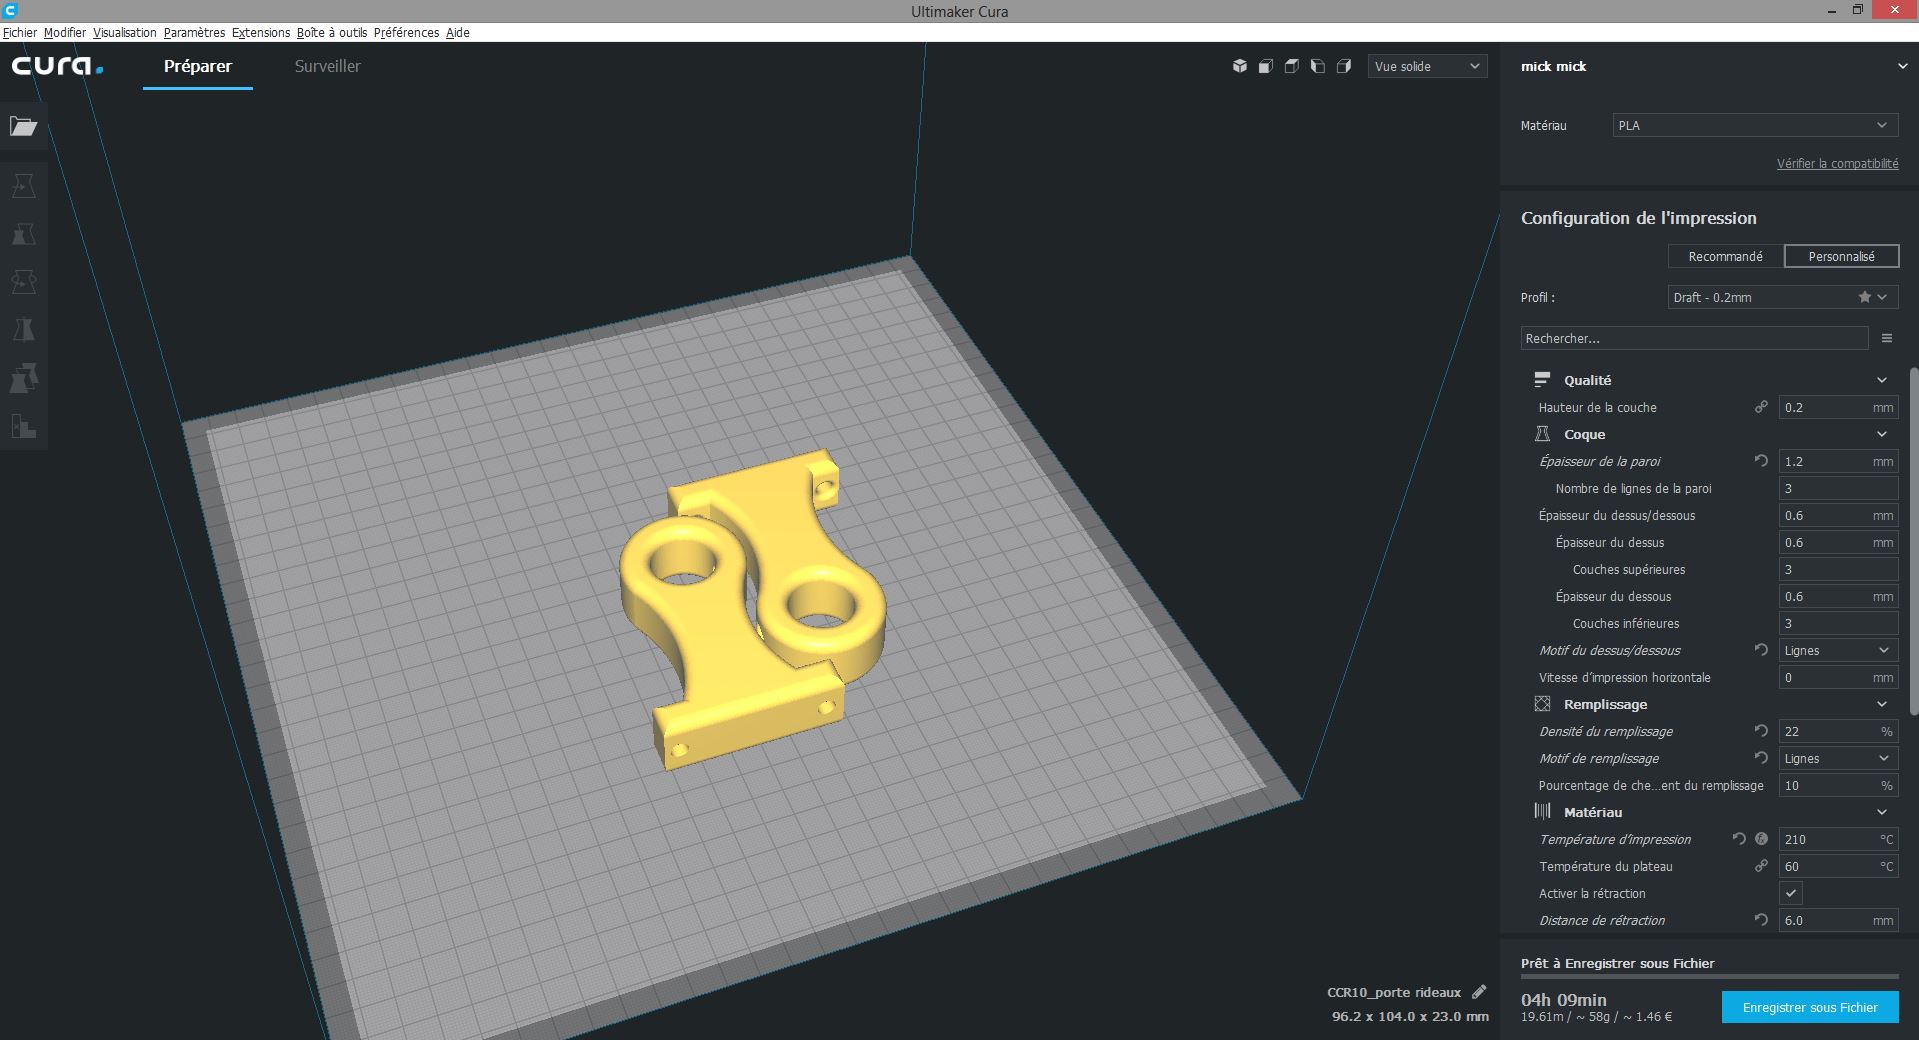
Task: Click the star icon in Profil field
Action: coord(1864,297)
